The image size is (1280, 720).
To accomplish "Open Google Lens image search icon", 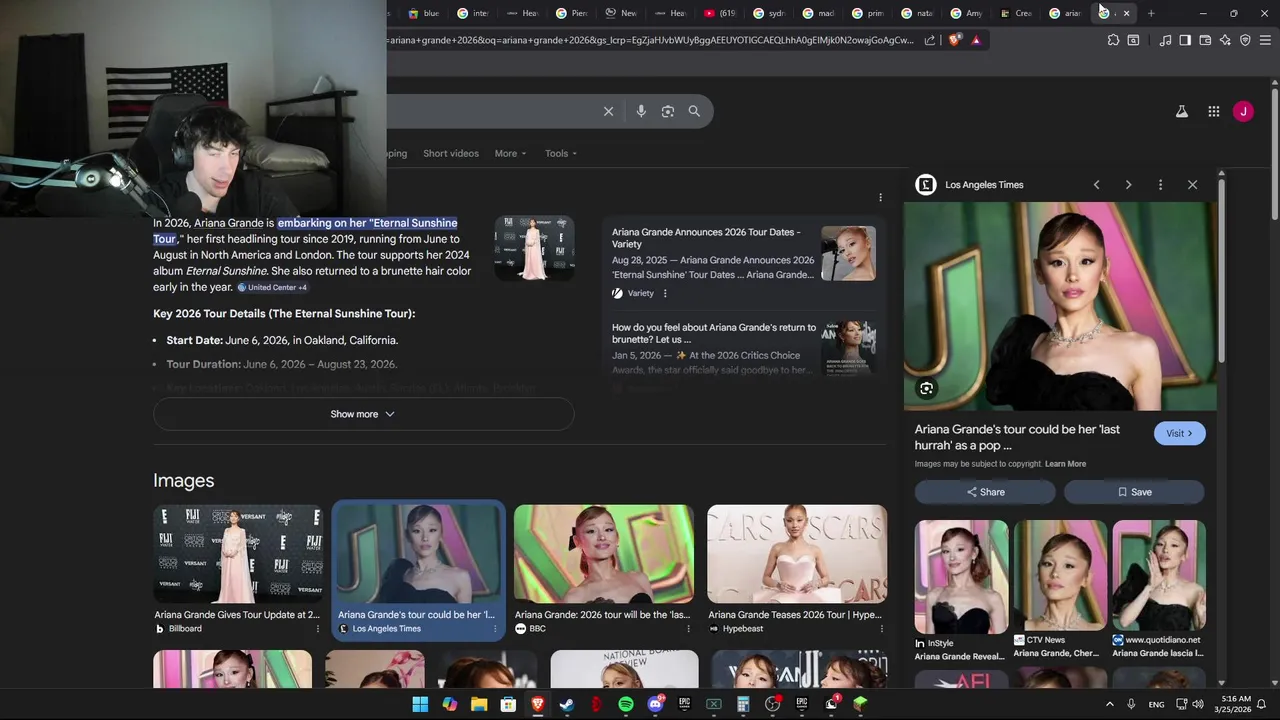I will coord(668,111).
